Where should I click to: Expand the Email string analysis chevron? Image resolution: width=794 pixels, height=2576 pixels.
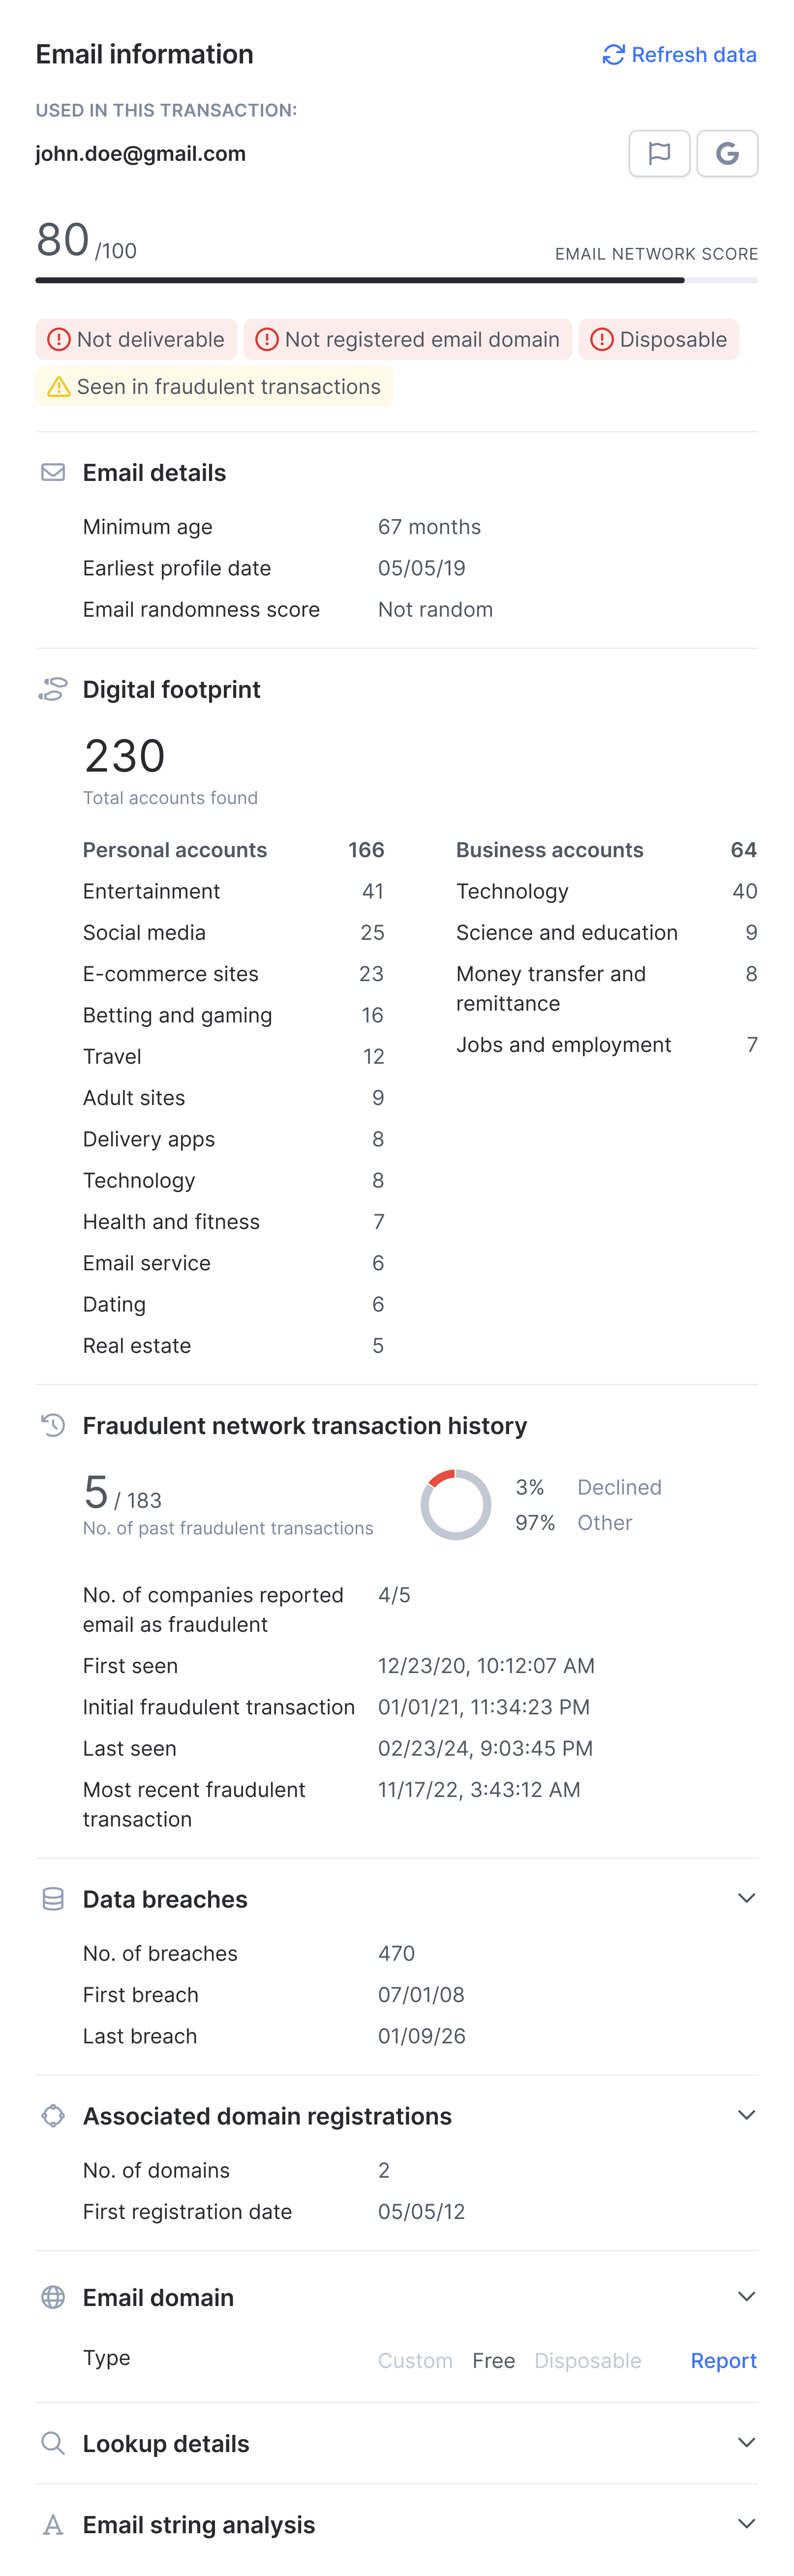746,2523
